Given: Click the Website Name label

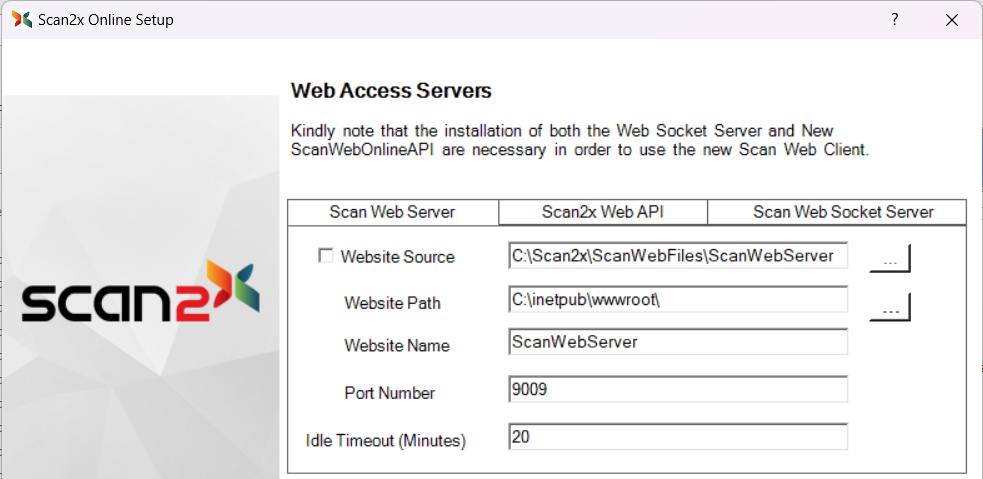Looking at the screenshot, I should pyautogui.click(x=397, y=345).
